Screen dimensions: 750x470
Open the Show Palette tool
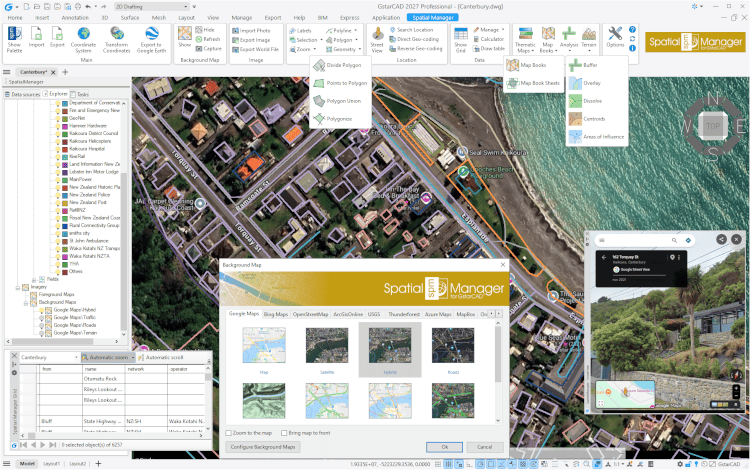[x=14, y=39]
